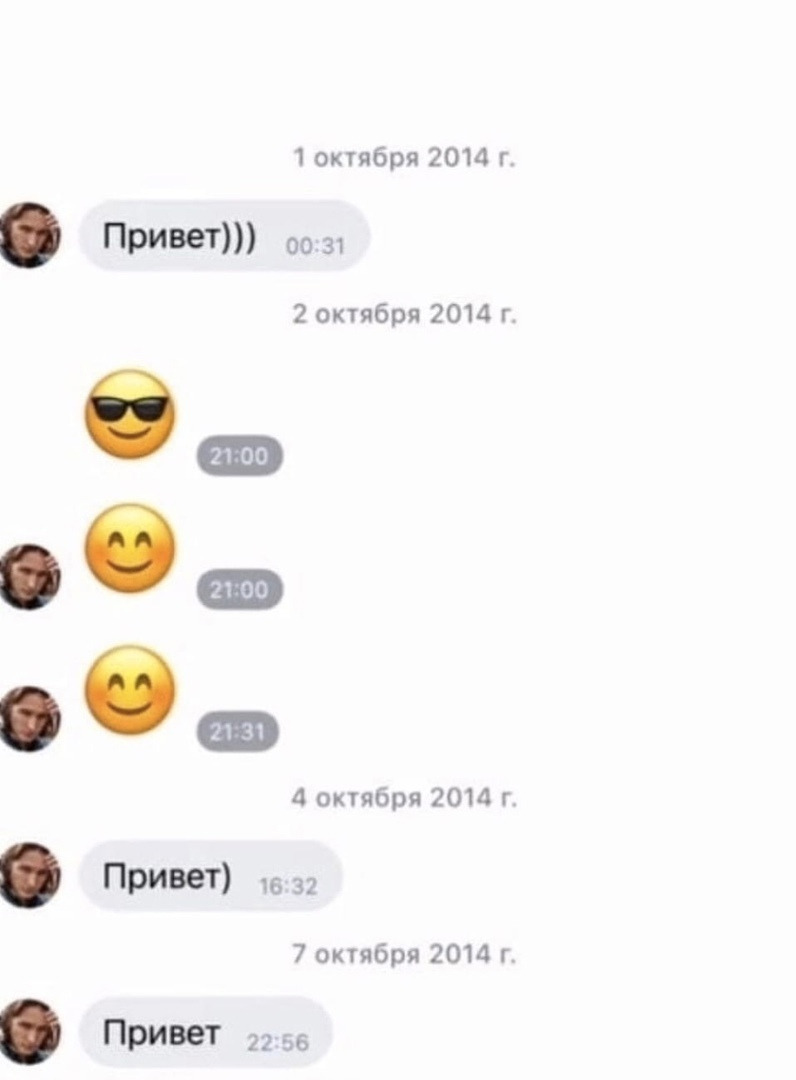The height and width of the screenshot is (1080, 796).
Task: Click the 21:00 time badge under sunglasses emoji
Action: tap(240, 456)
